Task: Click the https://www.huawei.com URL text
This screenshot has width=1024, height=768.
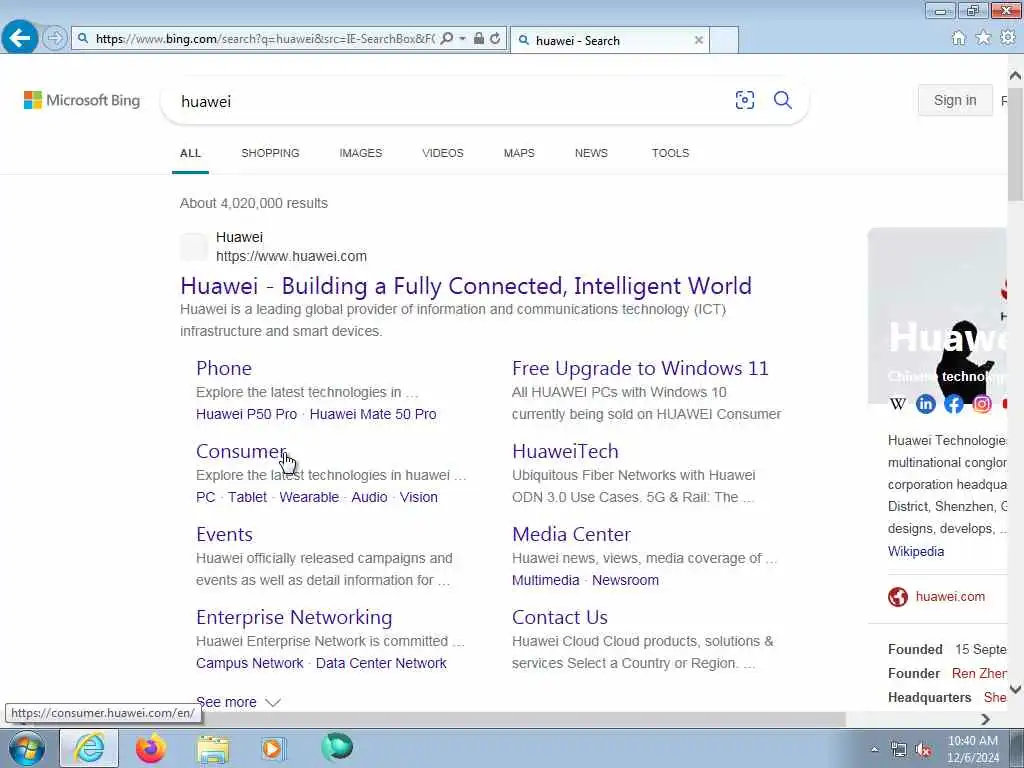Action: (291, 256)
